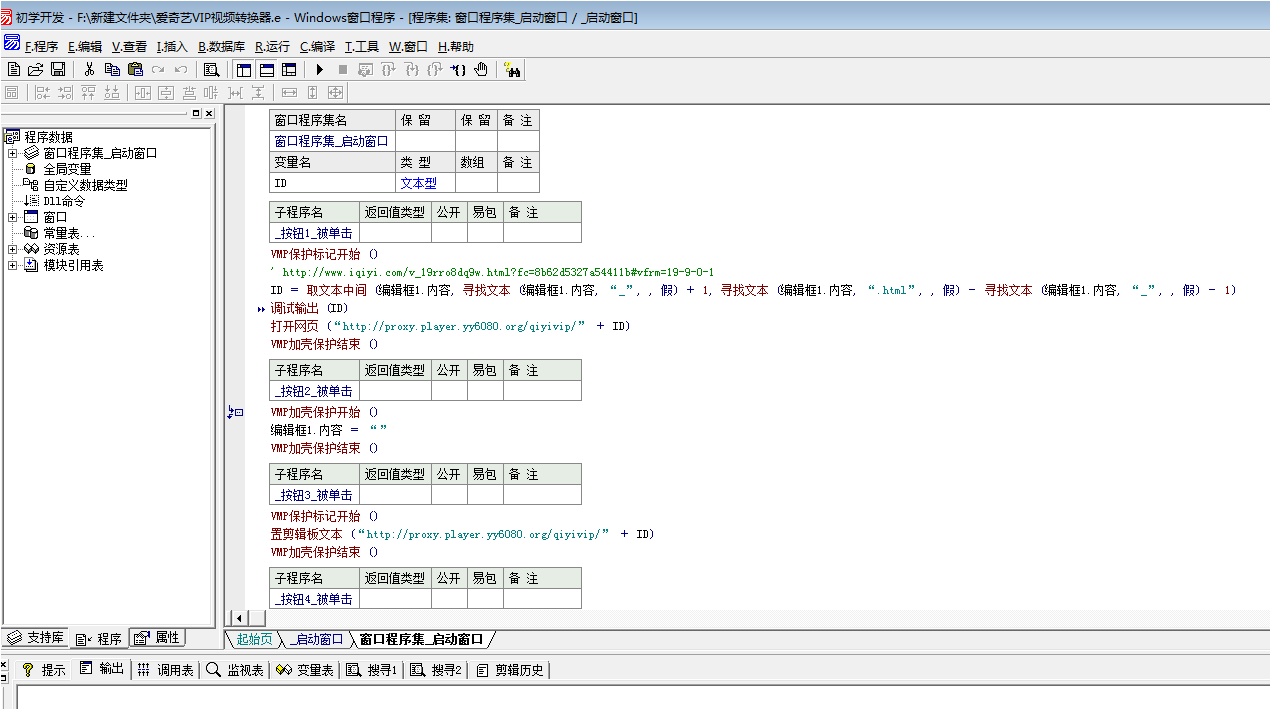Screen dimensions: 1270x709
Task: Show the 变量表 bottom tab
Action: point(306,670)
